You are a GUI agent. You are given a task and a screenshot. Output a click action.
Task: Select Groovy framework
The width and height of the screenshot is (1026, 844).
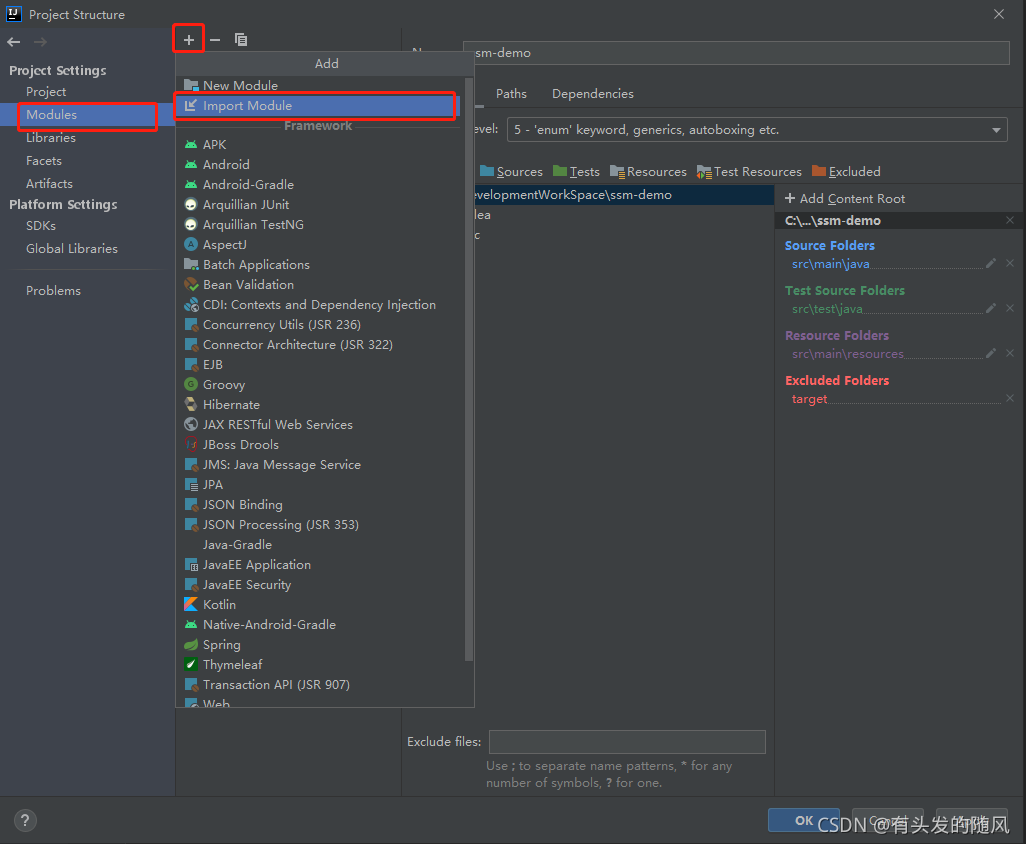[321, 385]
